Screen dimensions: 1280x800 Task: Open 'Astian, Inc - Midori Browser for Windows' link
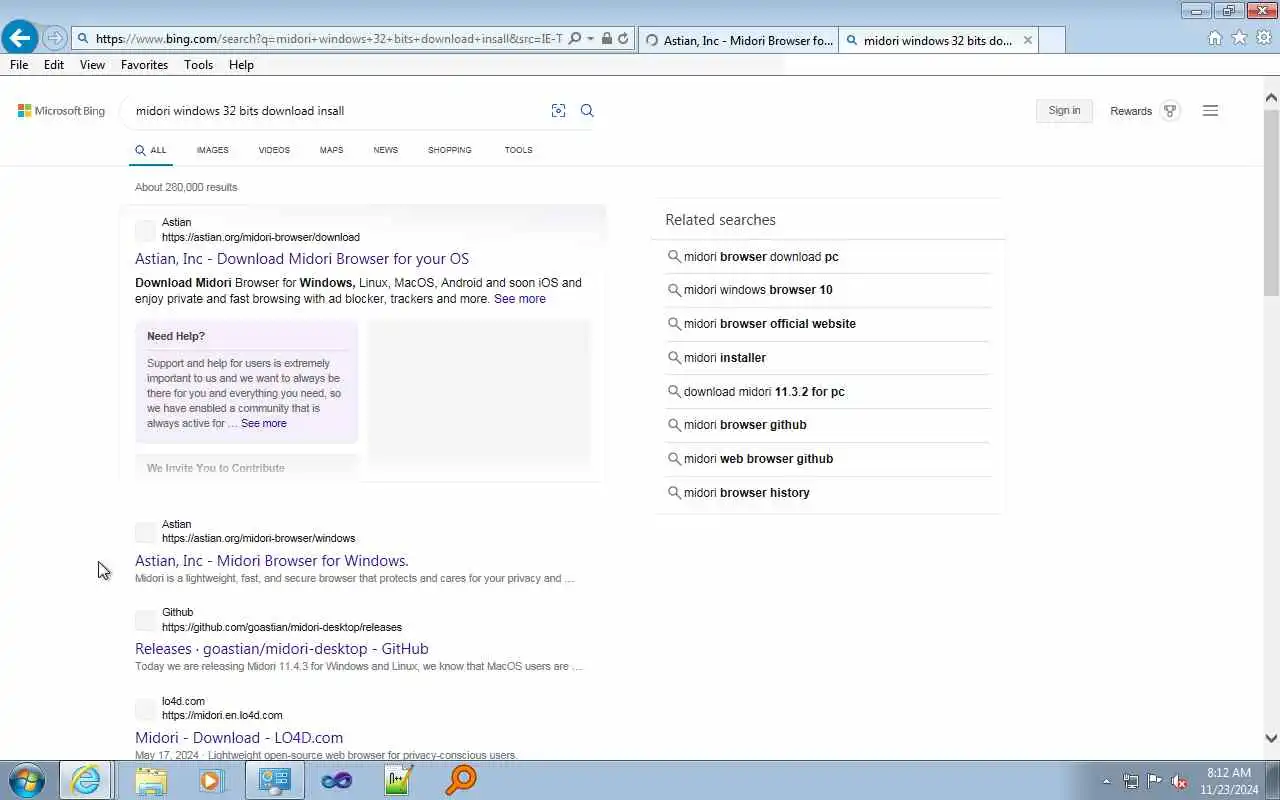(x=272, y=561)
